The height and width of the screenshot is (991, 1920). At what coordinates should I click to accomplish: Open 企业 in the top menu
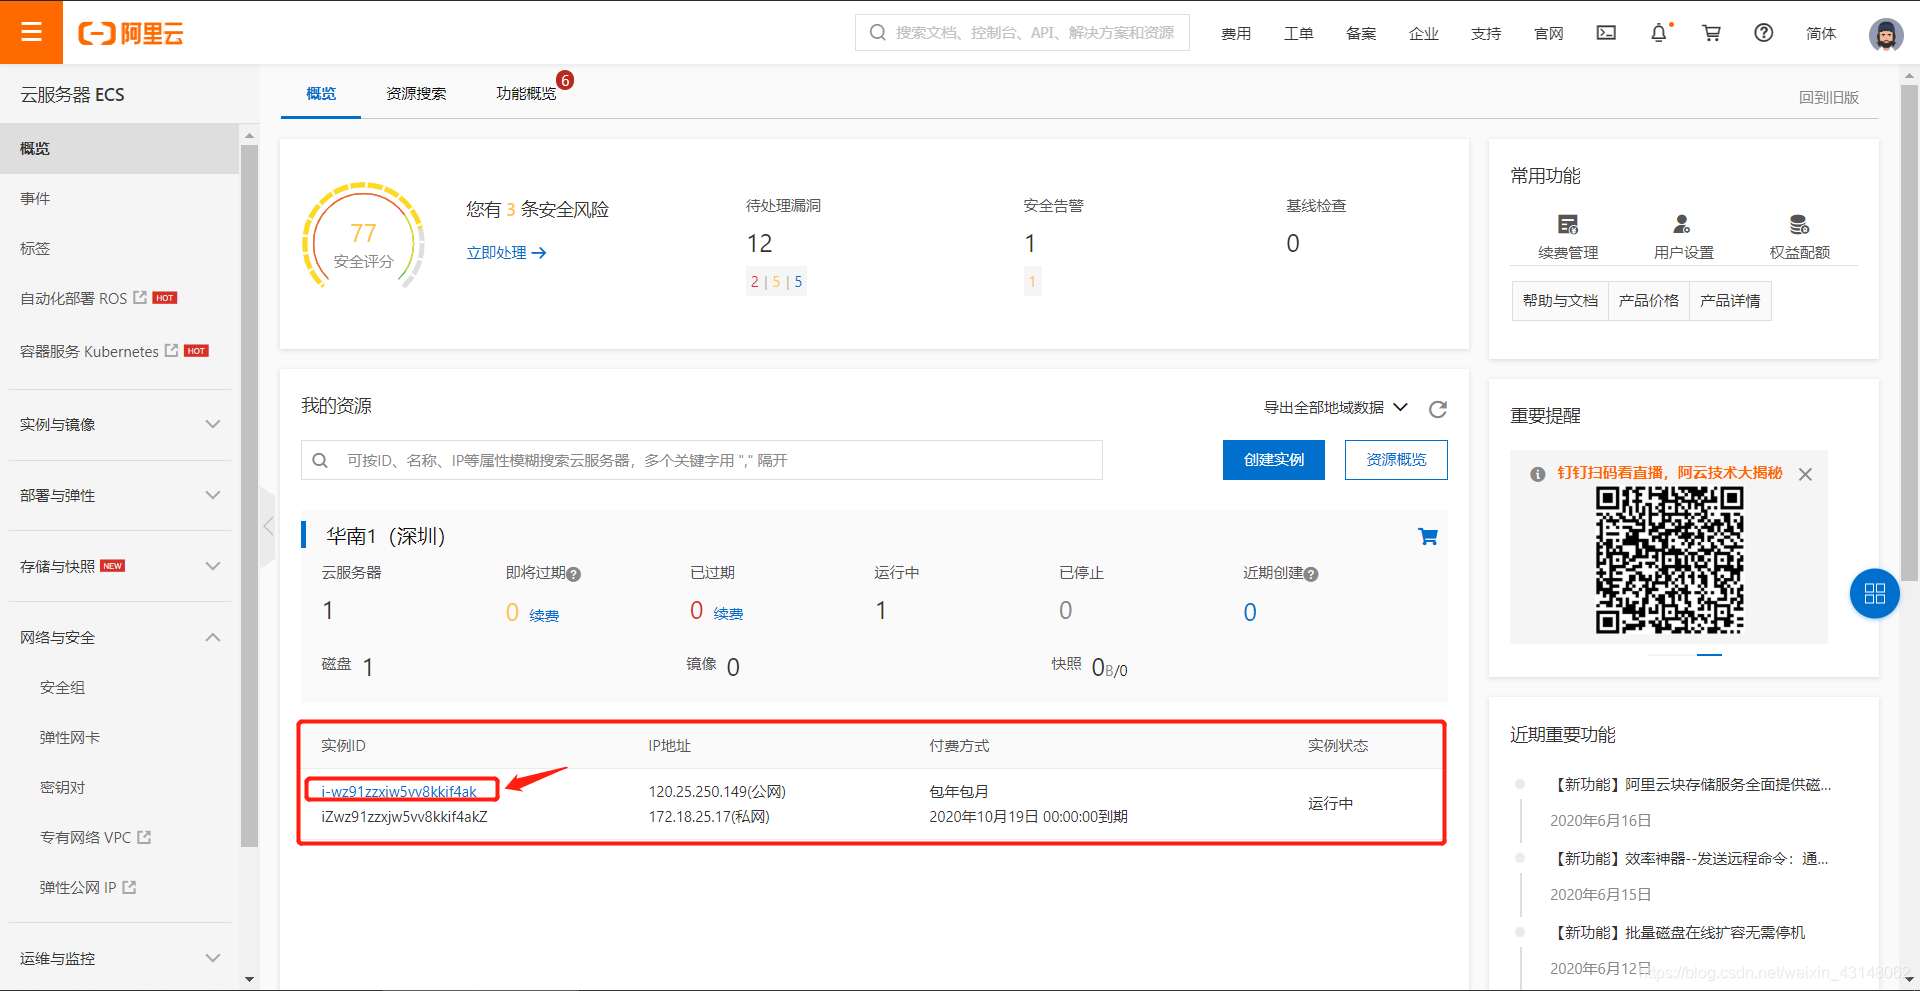point(1424,33)
